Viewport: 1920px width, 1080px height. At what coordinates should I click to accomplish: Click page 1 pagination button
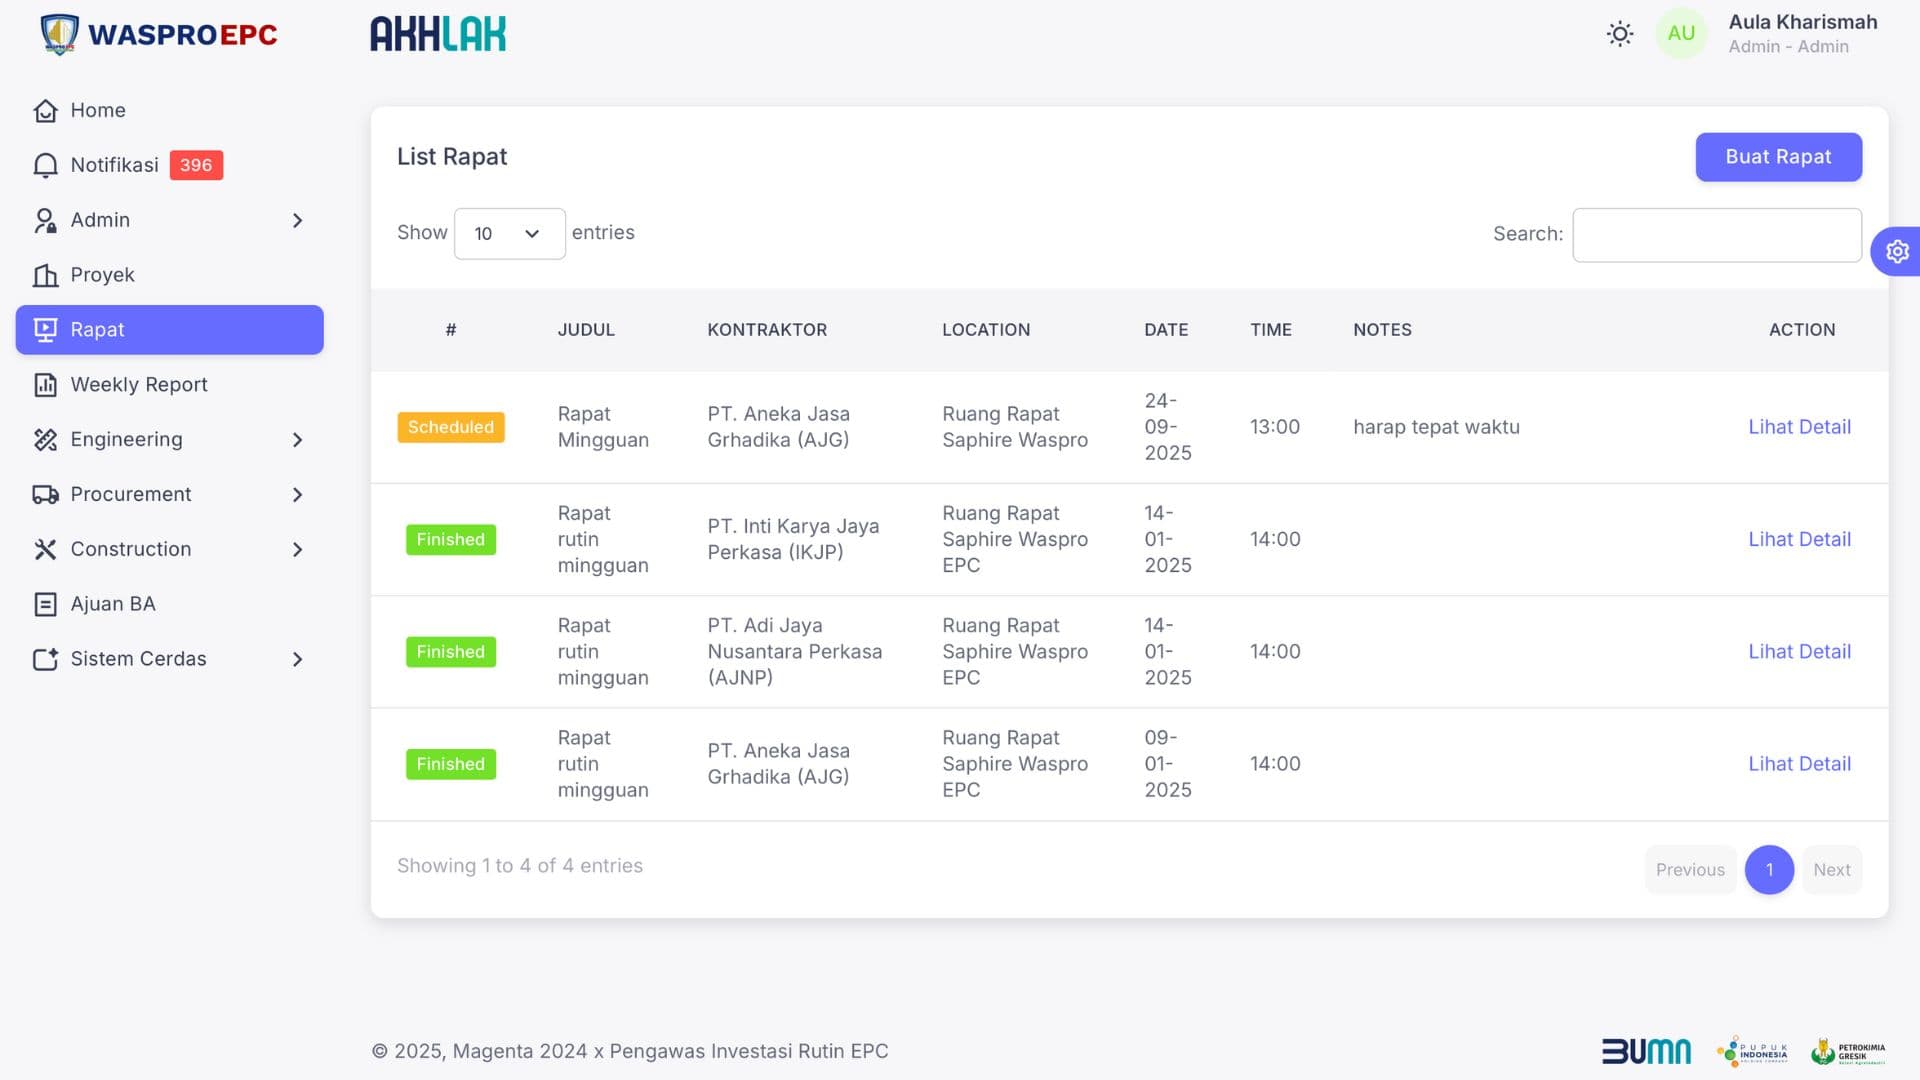click(1769, 870)
